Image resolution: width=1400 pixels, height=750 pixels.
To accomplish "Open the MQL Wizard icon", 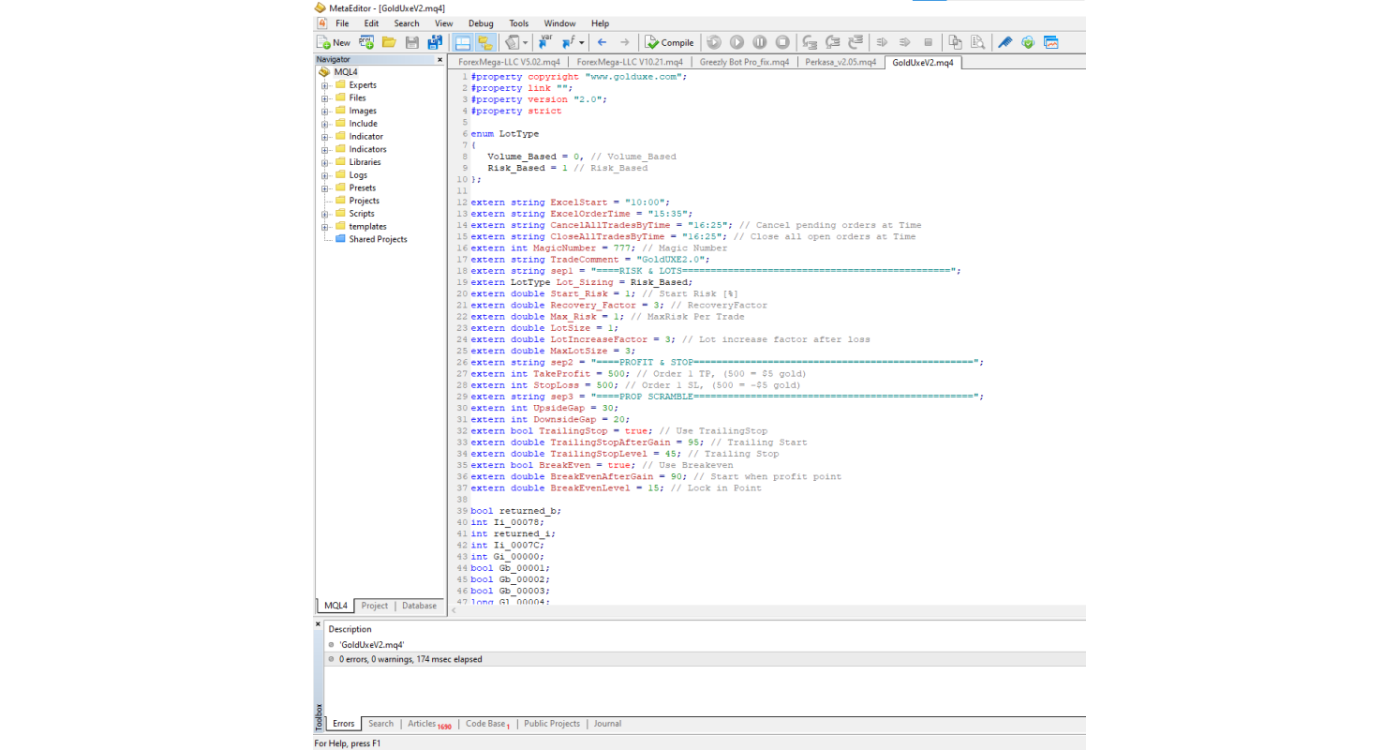I will click(x=366, y=42).
